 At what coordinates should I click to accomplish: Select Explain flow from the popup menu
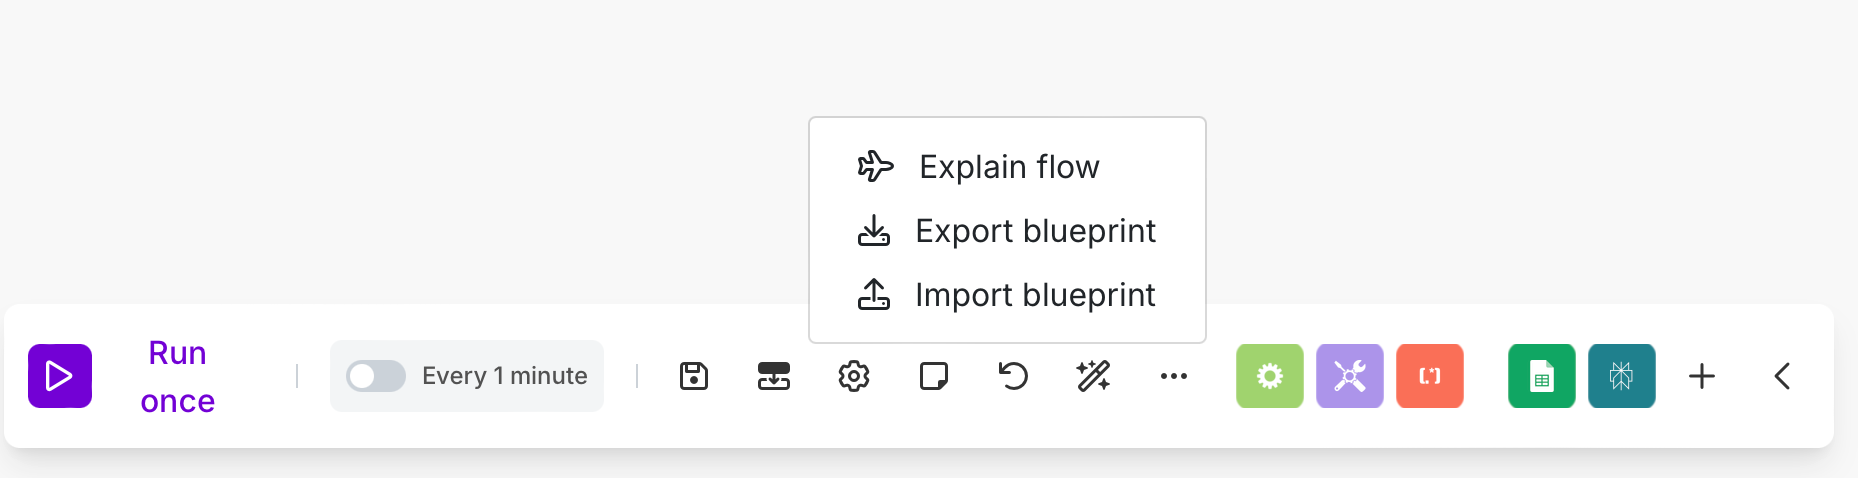(x=1007, y=166)
